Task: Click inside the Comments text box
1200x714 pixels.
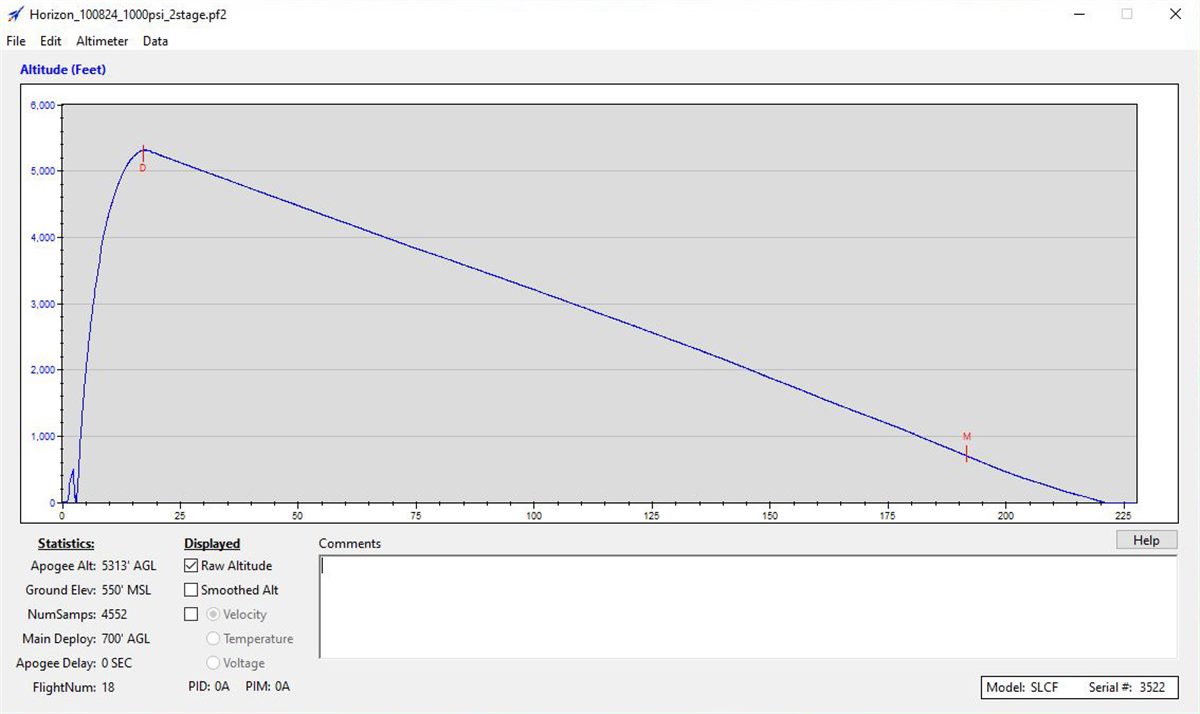Action: [x=746, y=606]
